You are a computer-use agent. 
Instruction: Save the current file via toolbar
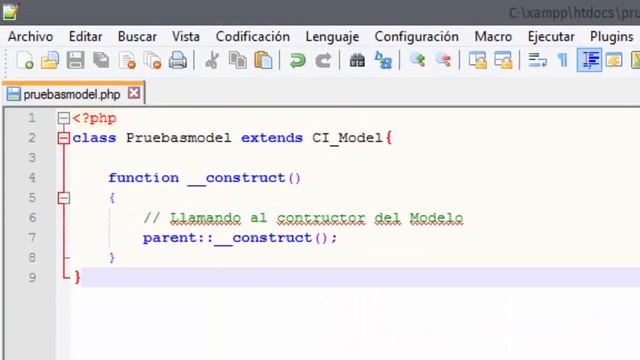(76, 60)
